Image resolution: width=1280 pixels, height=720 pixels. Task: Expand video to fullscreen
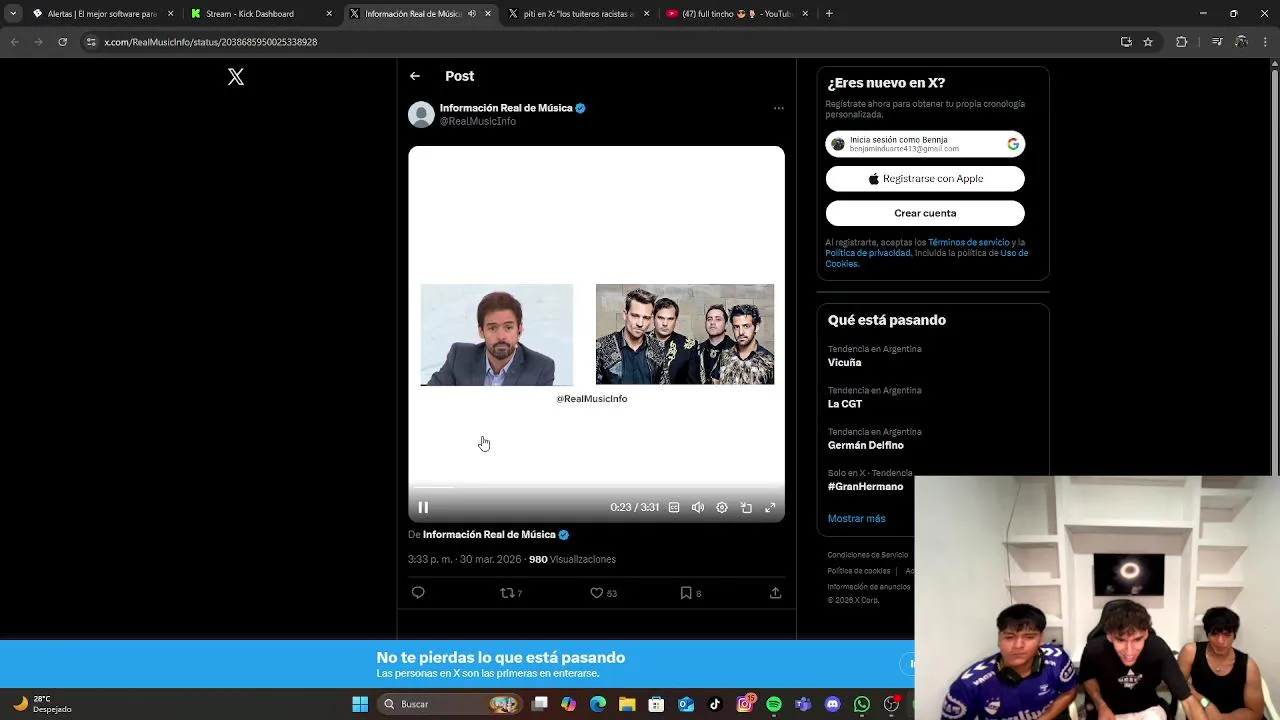coord(770,507)
